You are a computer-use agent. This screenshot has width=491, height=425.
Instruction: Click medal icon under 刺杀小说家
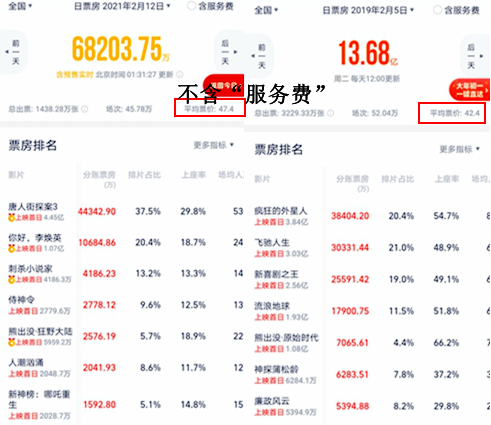[x=12, y=279]
